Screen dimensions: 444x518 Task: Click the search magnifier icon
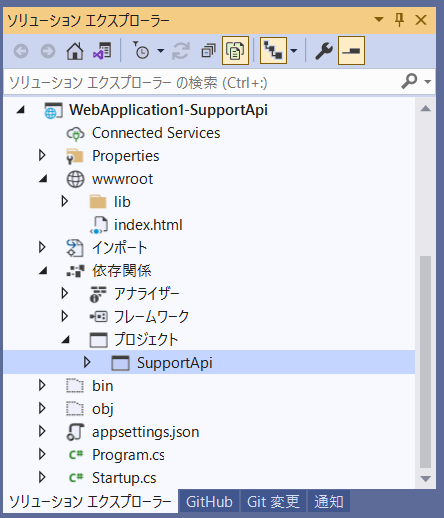click(409, 81)
